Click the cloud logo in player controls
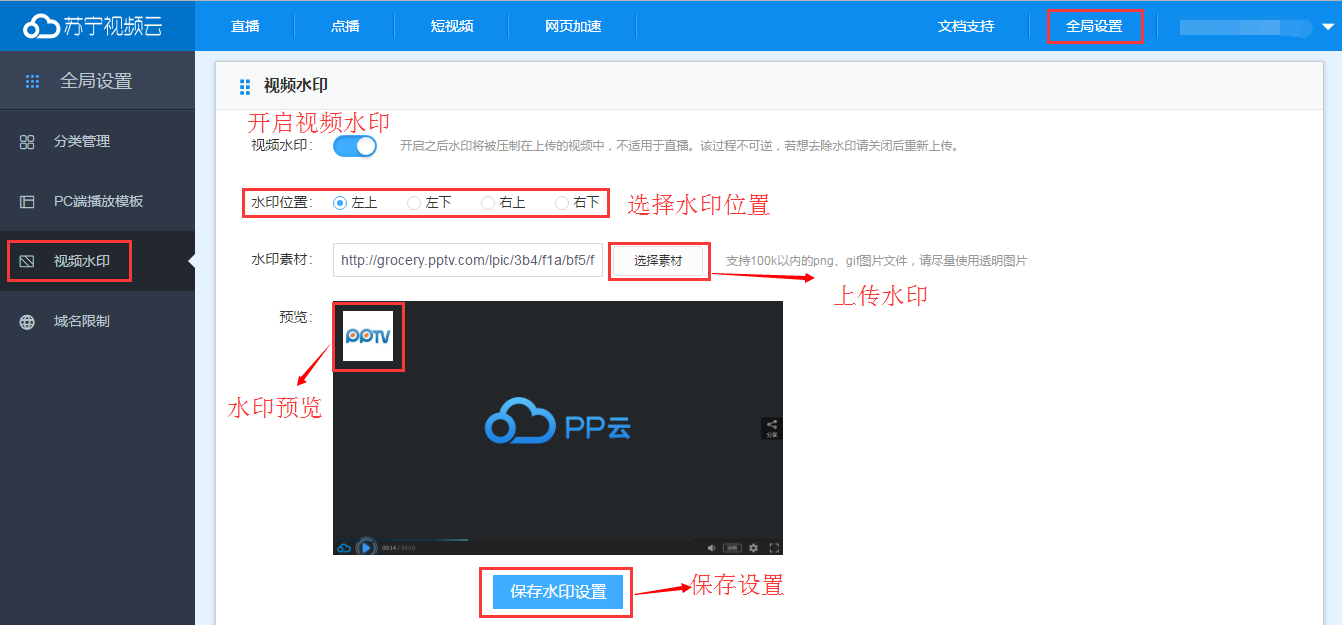Viewport: 1342px width, 625px height. point(344,548)
